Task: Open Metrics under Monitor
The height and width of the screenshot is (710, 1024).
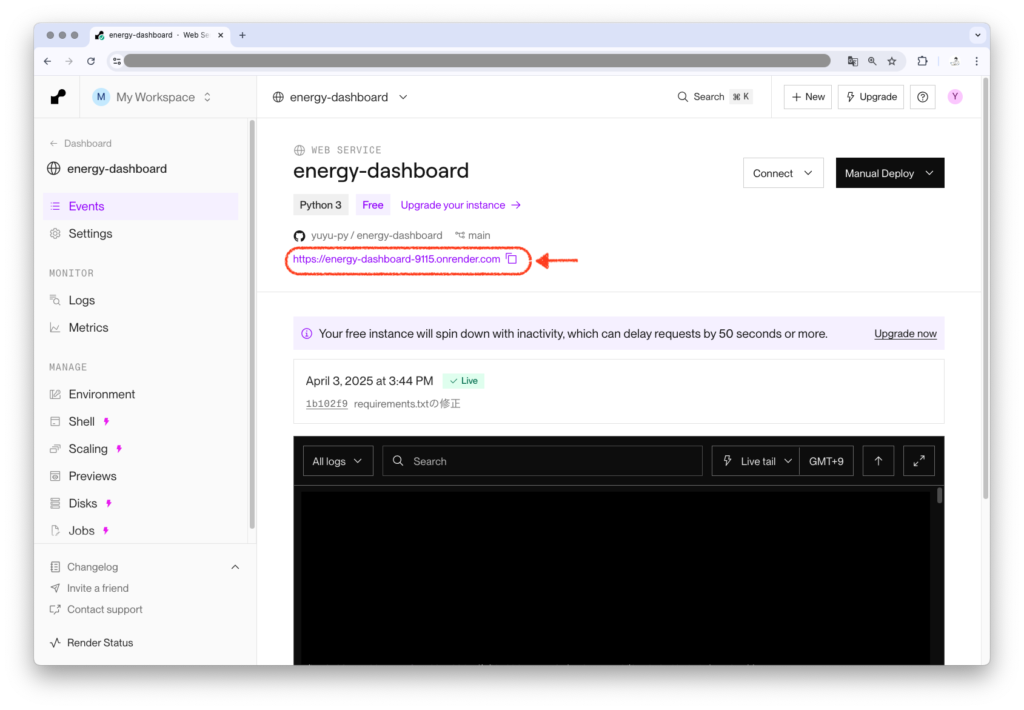Action: click(140, 328)
